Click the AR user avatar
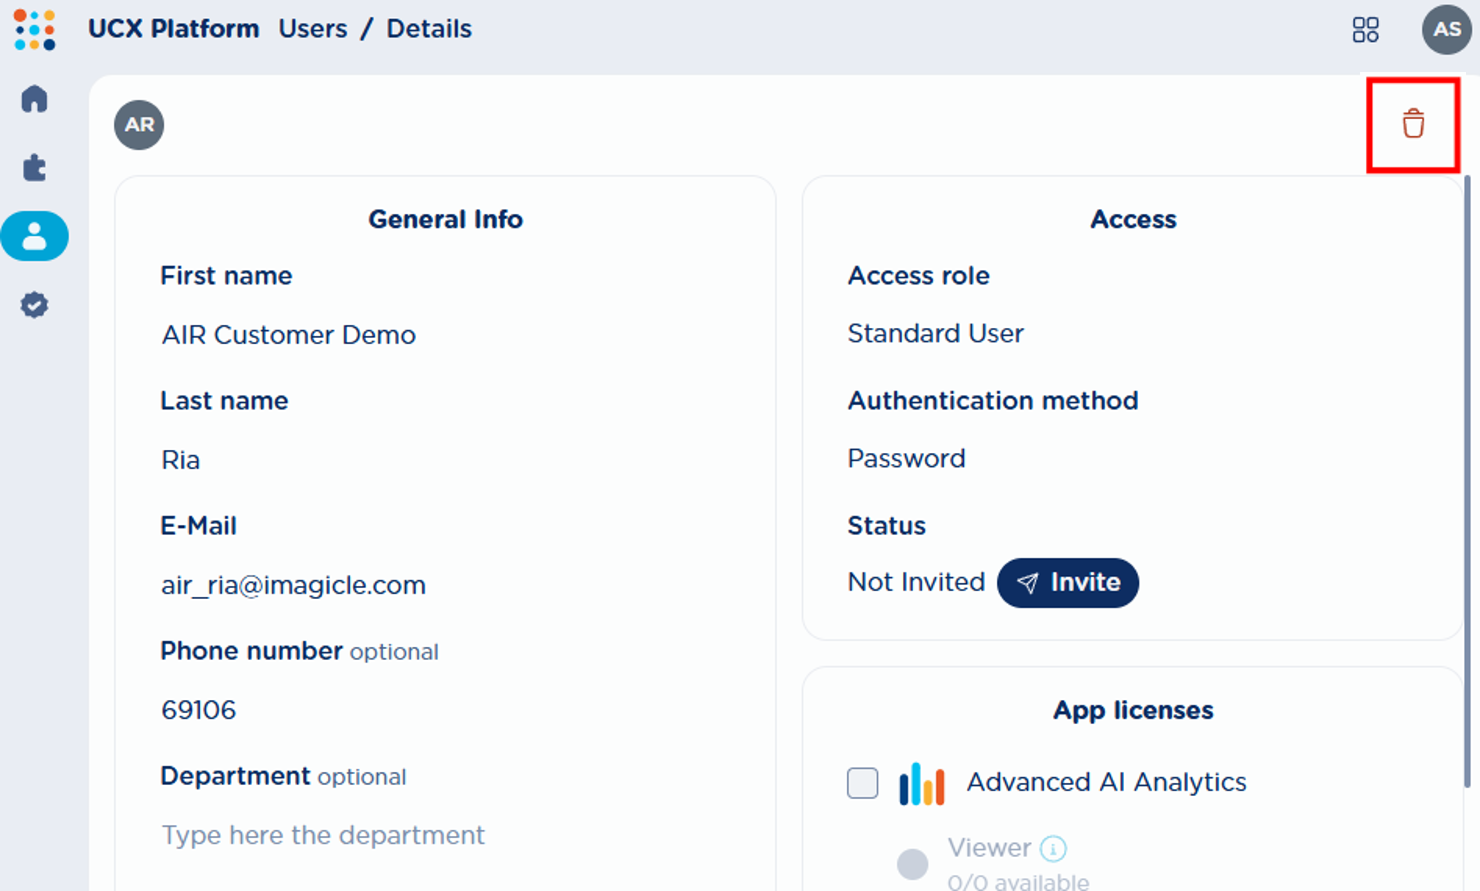 [139, 125]
